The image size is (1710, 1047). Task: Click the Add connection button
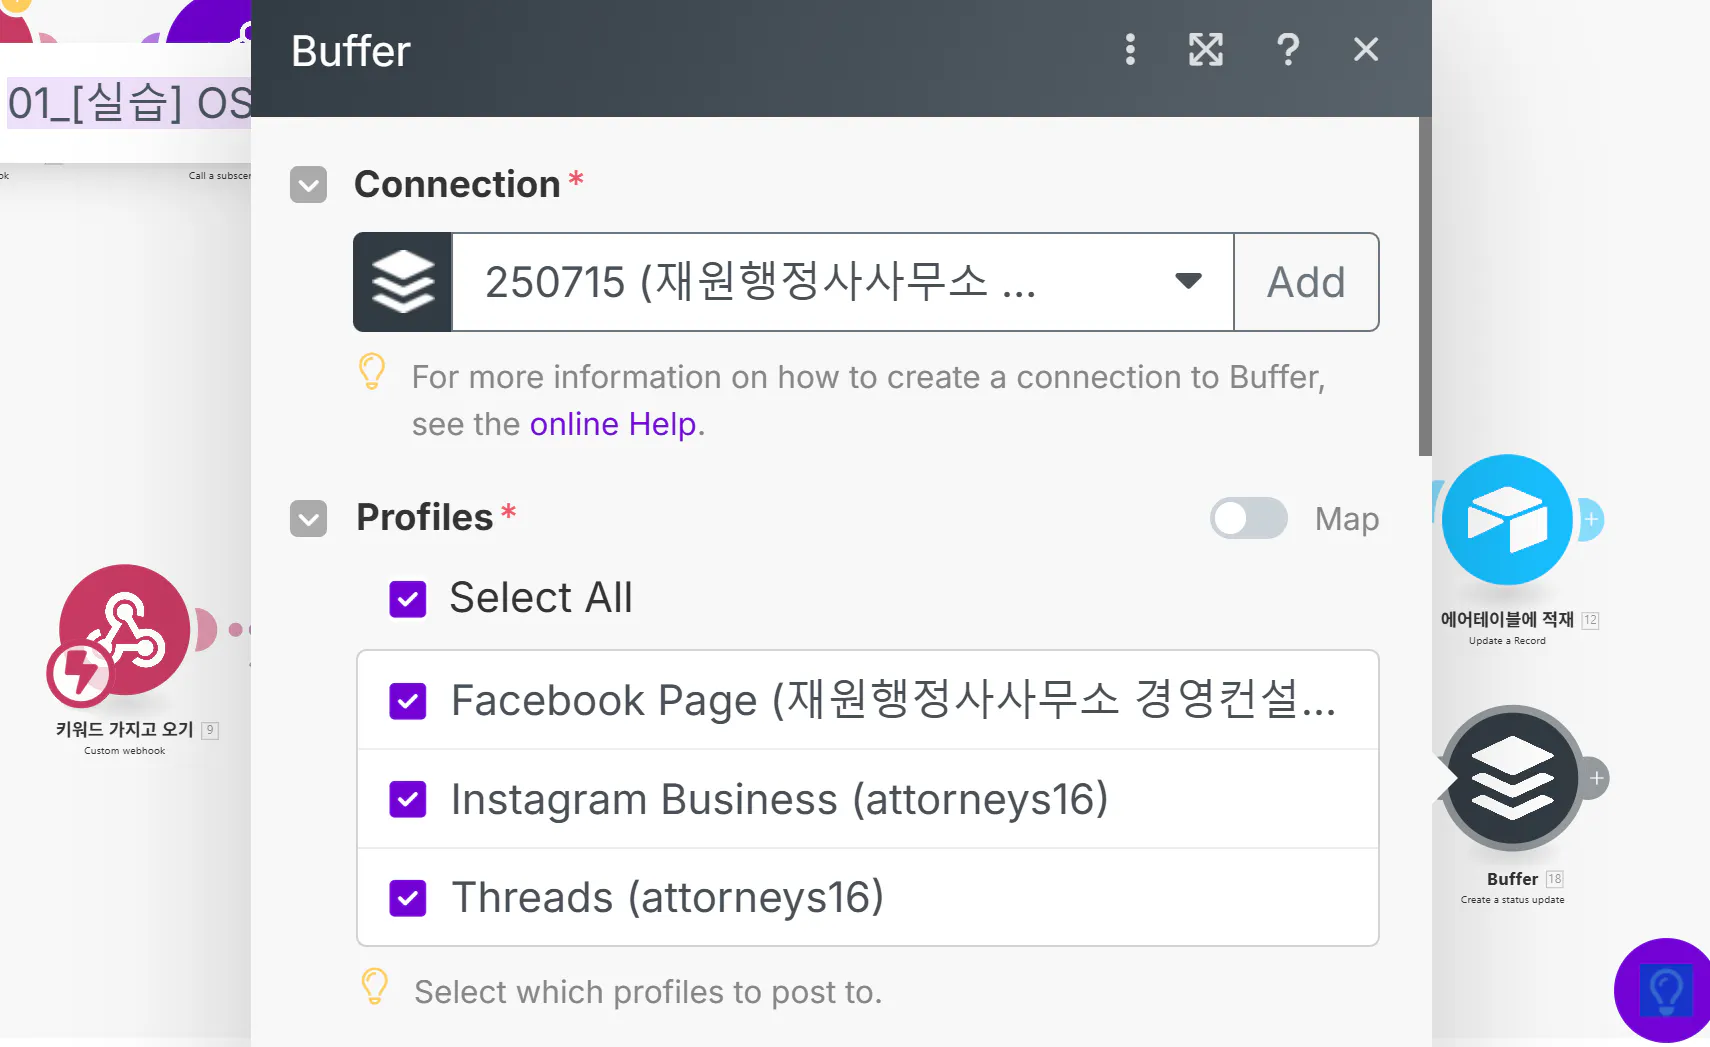point(1306,282)
